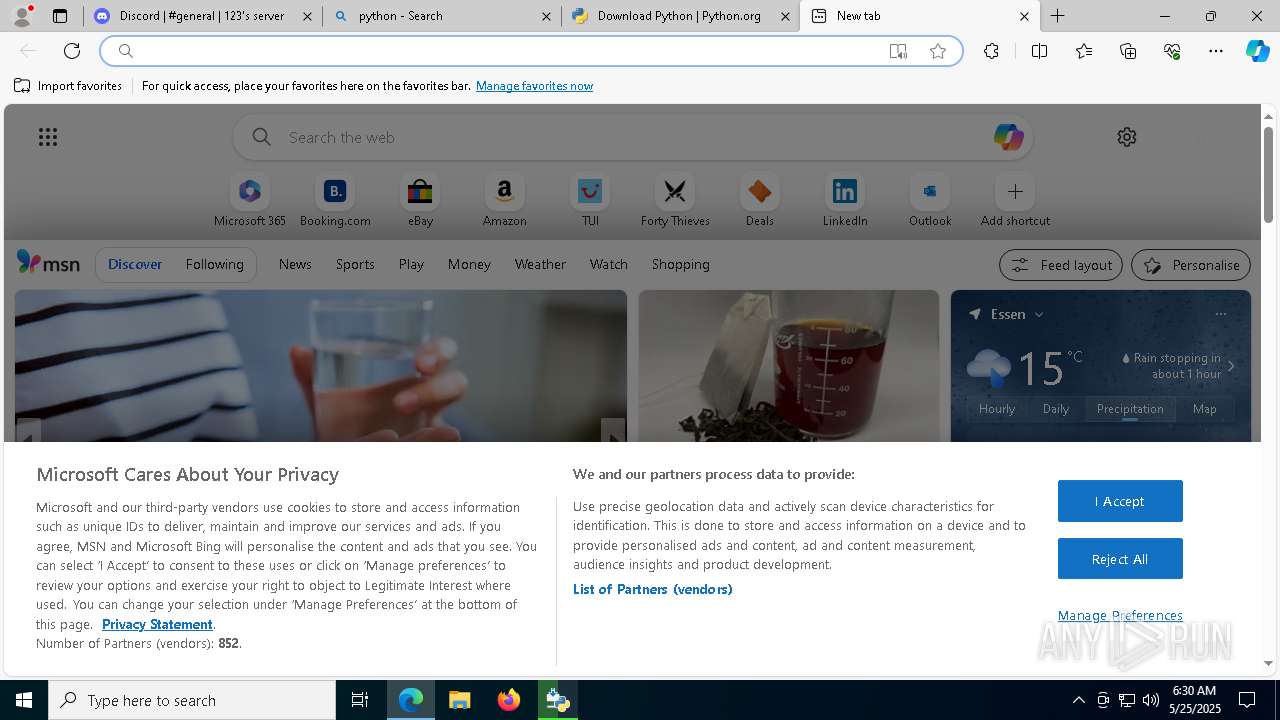The width and height of the screenshot is (1280, 720).
Task: Select the Precipitation weather tab
Action: pos(1130,408)
